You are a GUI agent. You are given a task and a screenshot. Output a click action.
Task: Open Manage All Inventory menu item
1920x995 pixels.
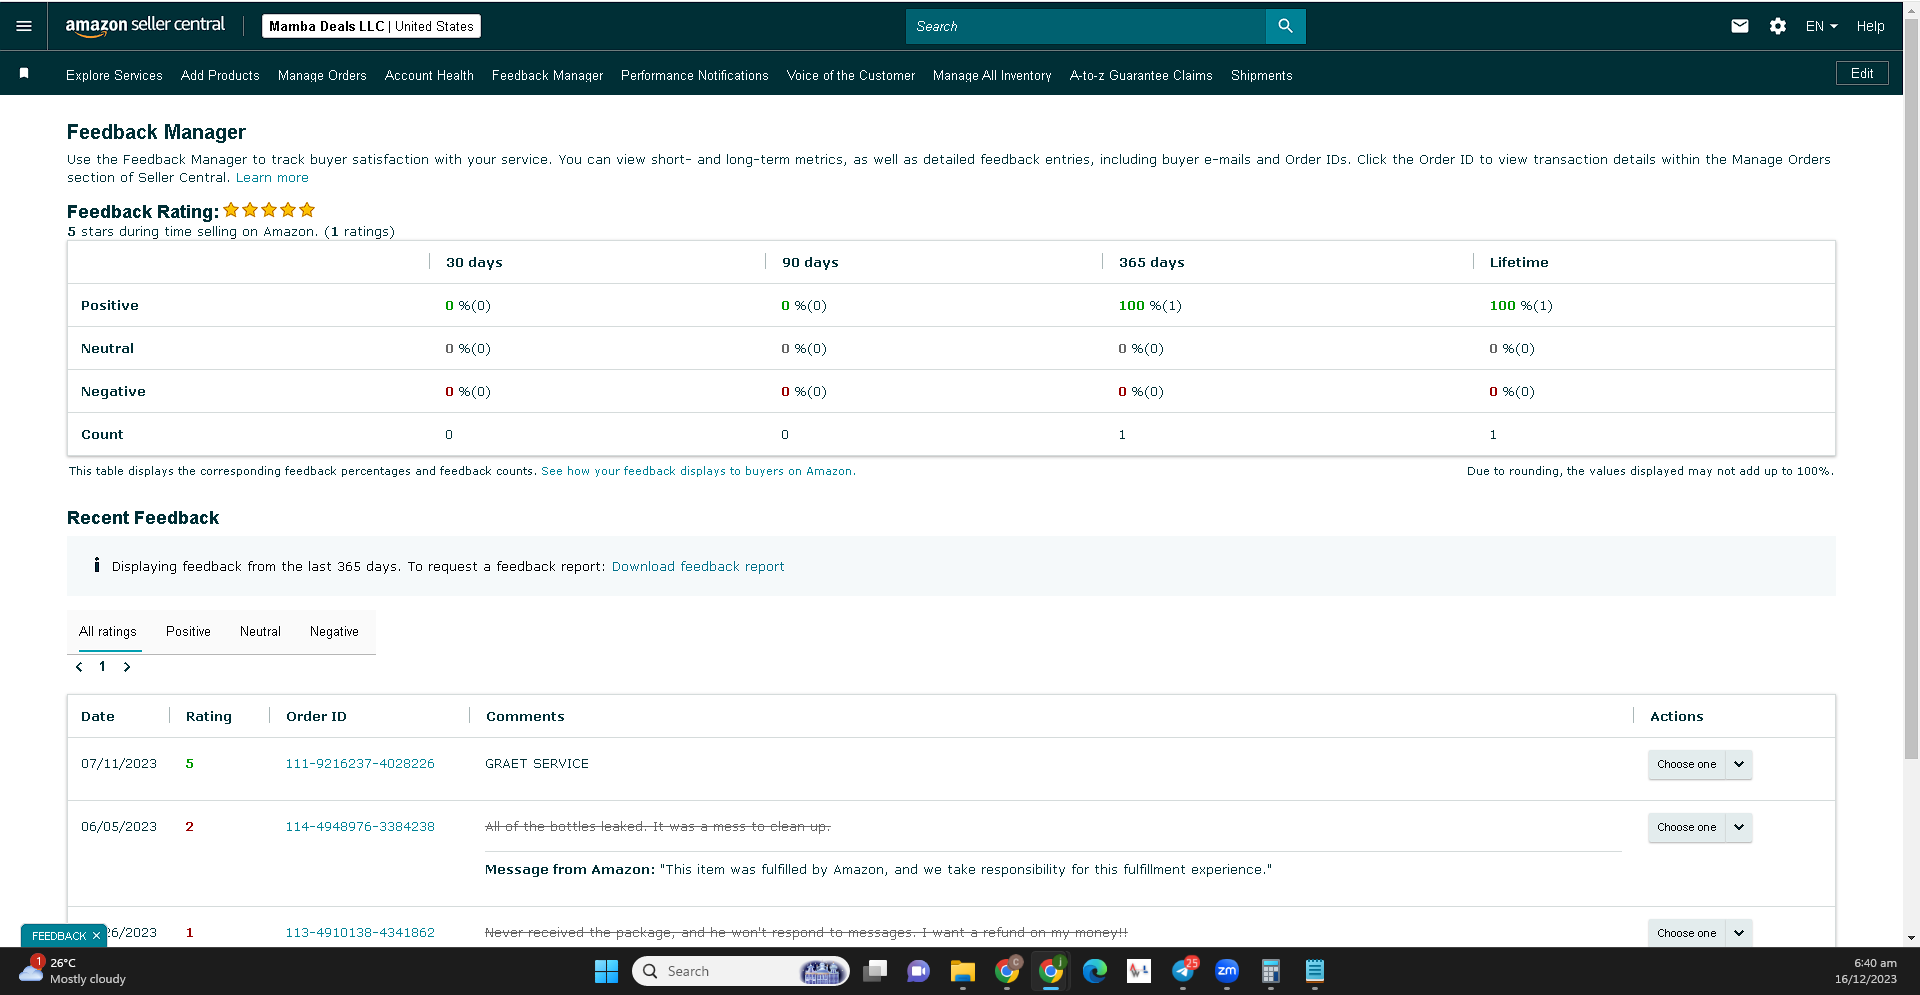(x=992, y=75)
